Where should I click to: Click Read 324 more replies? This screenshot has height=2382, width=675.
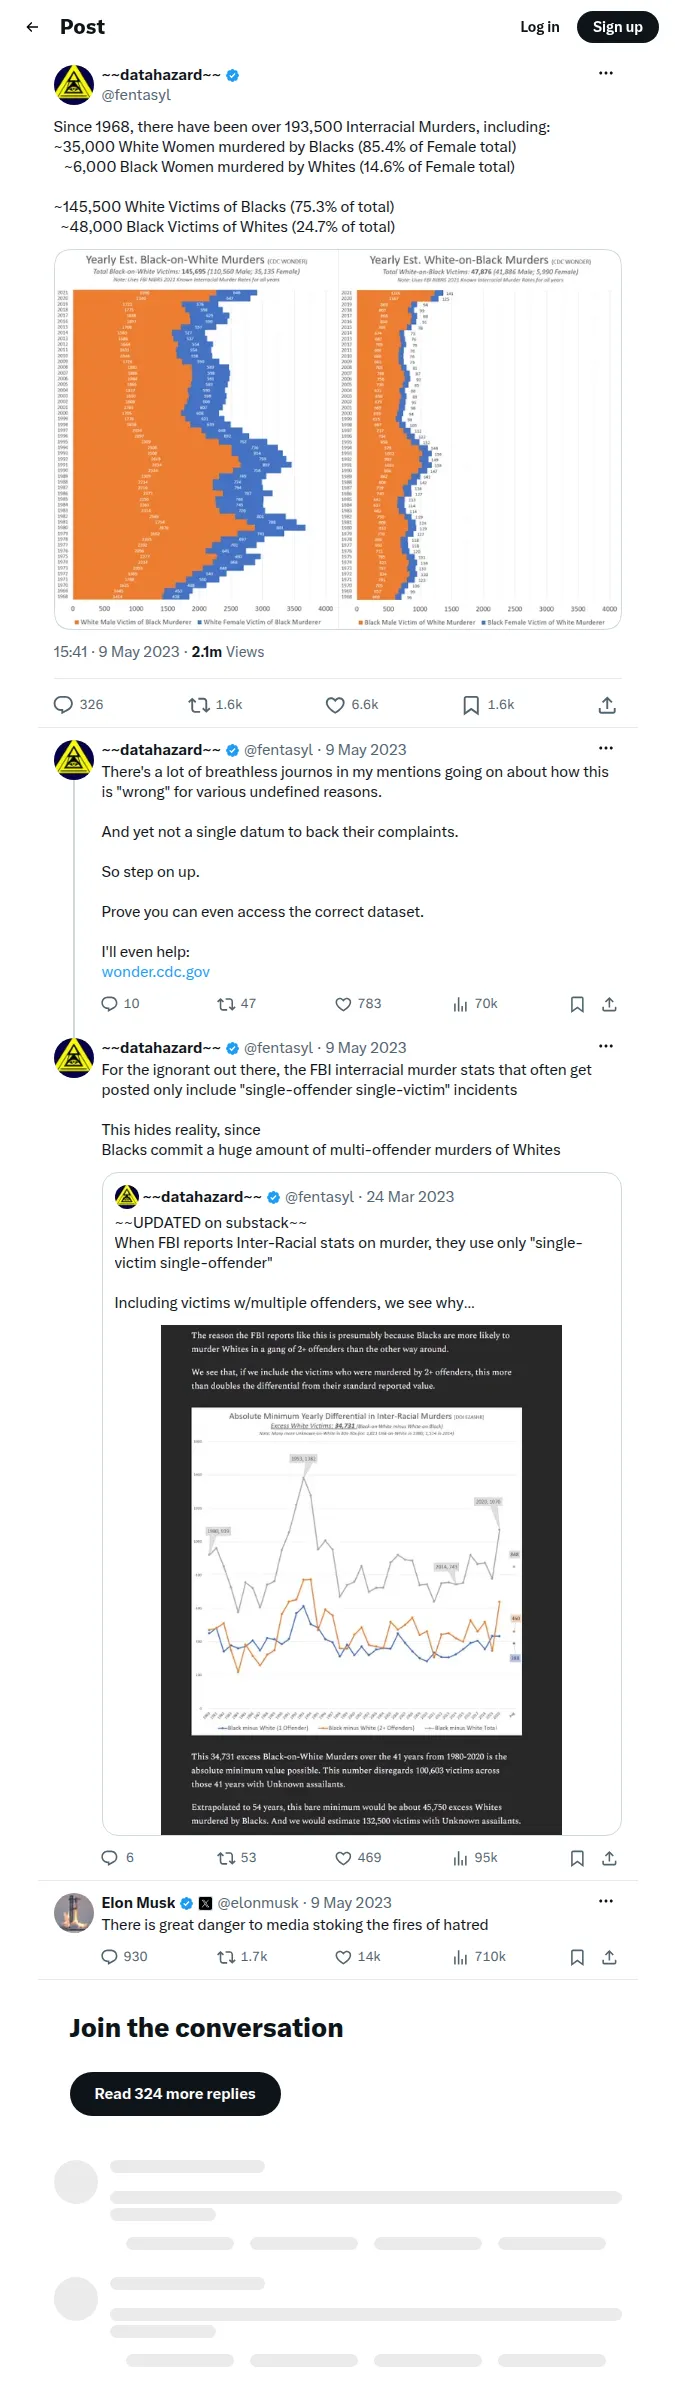[x=175, y=2094]
